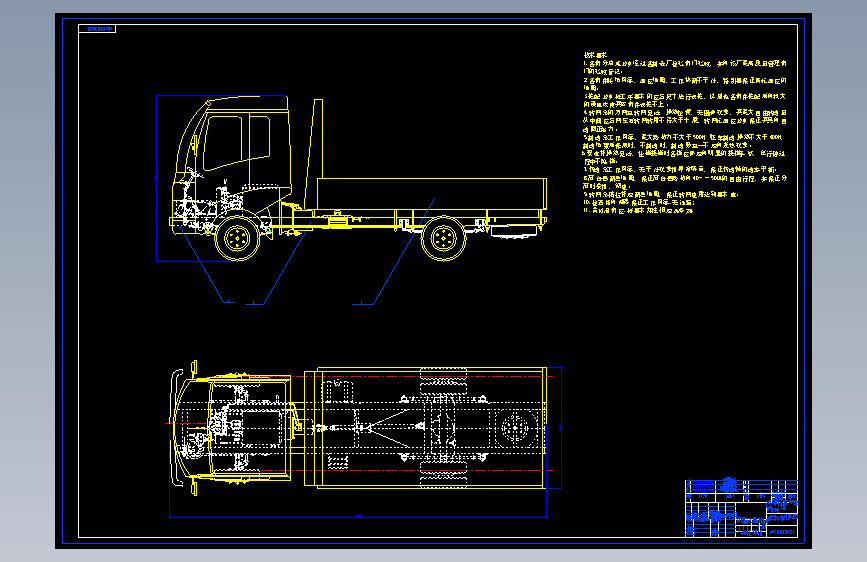Select the spare tire circle in the top view
Screen dimensions: 867x562
click(x=515, y=428)
